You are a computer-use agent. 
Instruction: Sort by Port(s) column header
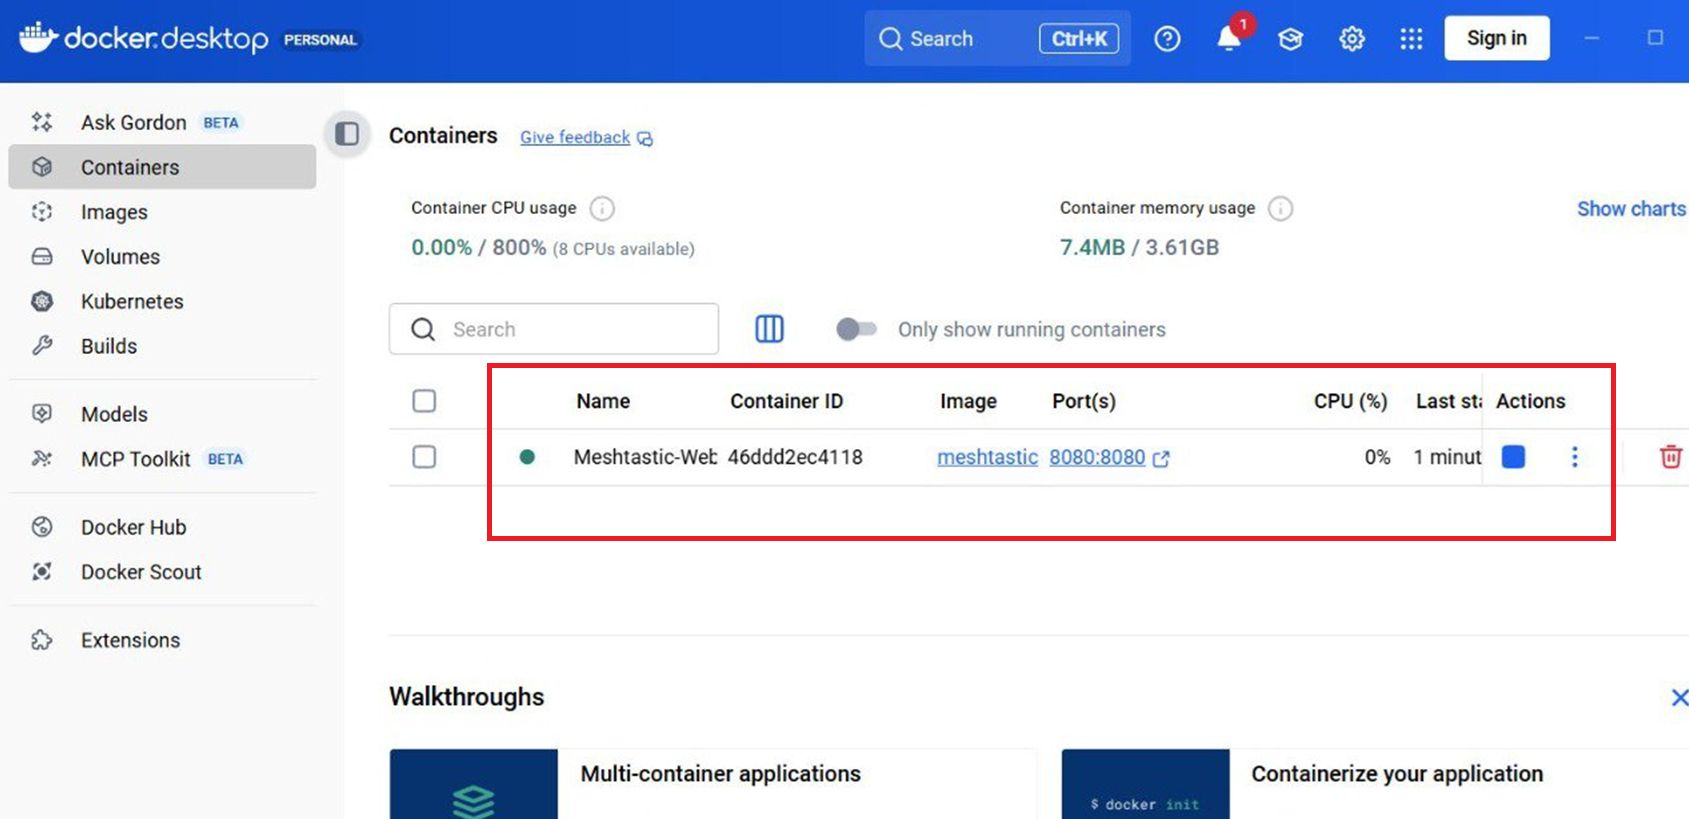pos(1084,401)
